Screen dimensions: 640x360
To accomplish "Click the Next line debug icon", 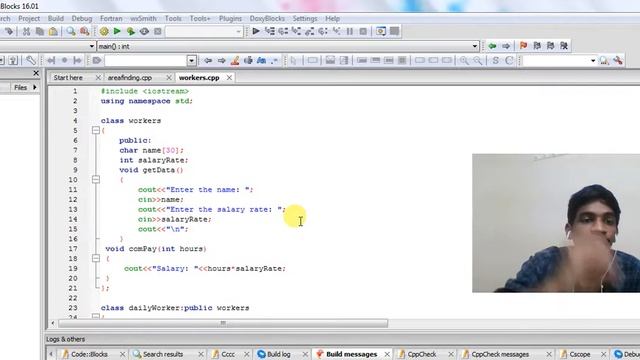I will [283, 31].
